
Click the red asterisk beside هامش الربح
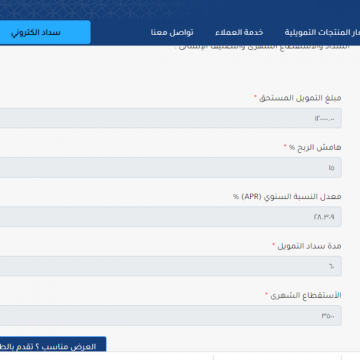click(285, 146)
